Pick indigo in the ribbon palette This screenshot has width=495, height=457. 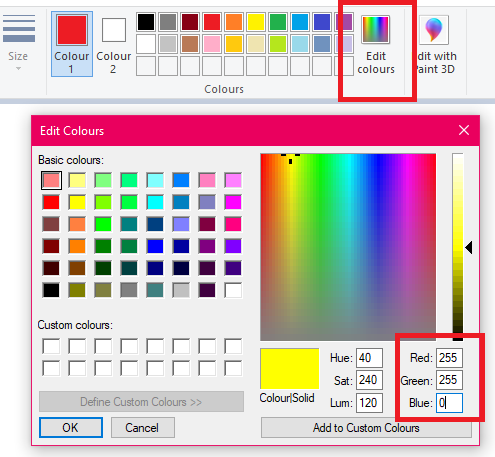(x=322, y=22)
